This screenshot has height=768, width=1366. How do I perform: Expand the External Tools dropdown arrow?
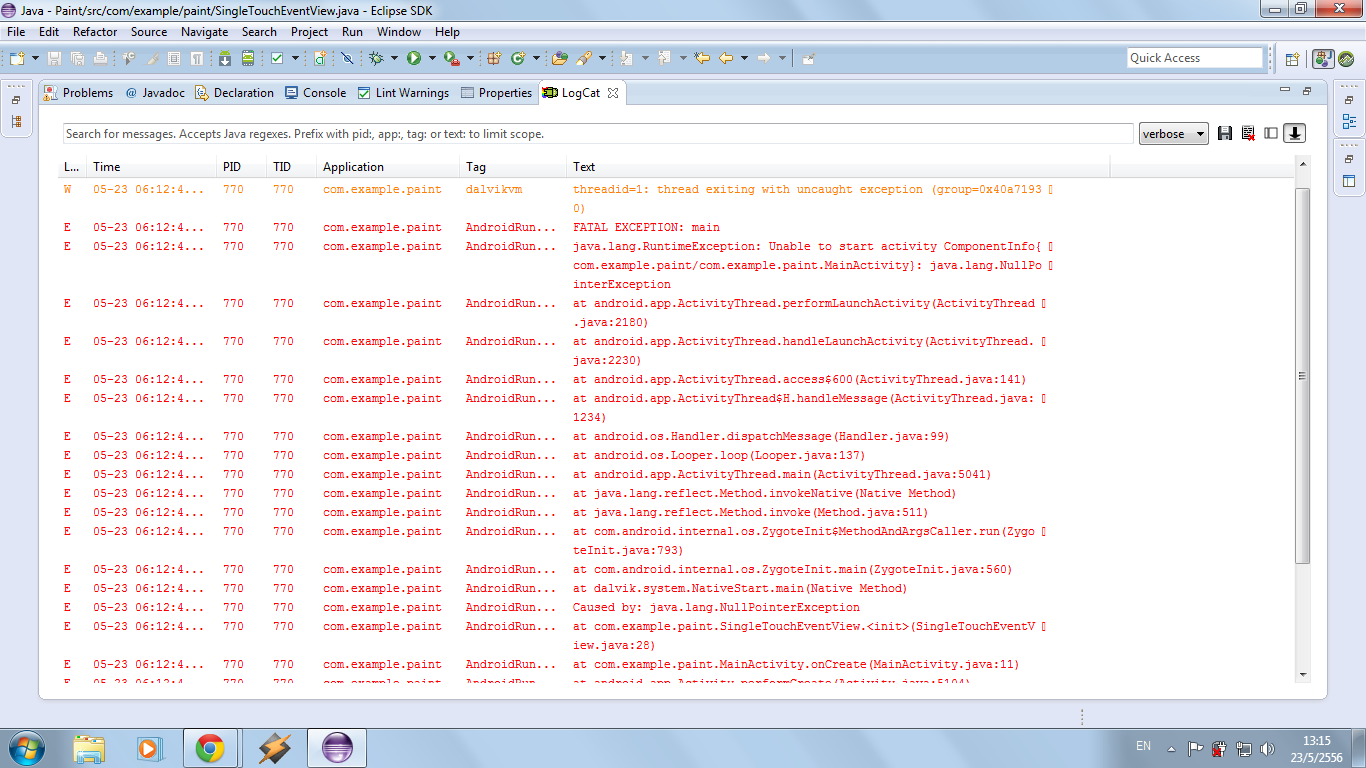pos(470,58)
